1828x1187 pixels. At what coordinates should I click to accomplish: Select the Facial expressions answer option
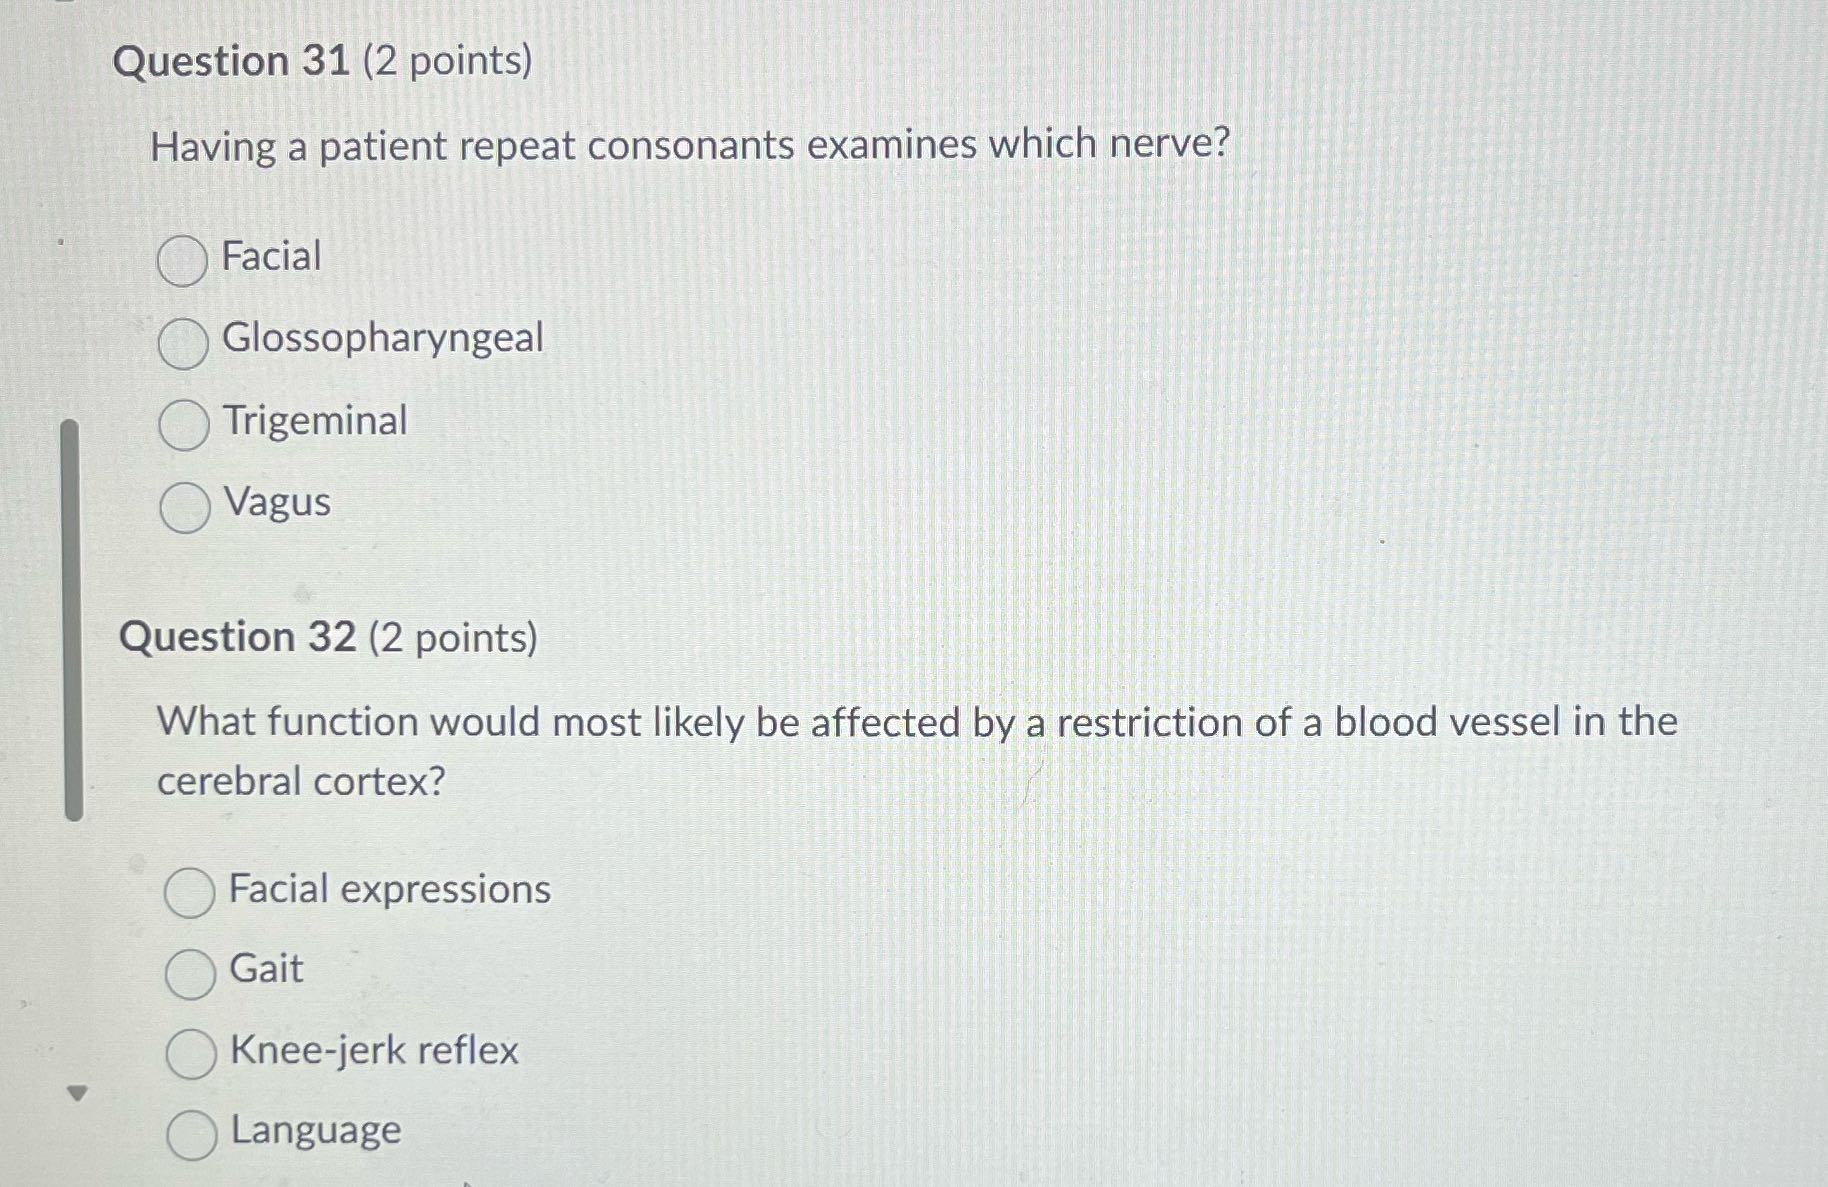pyautogui.click(x=192, y=890)
